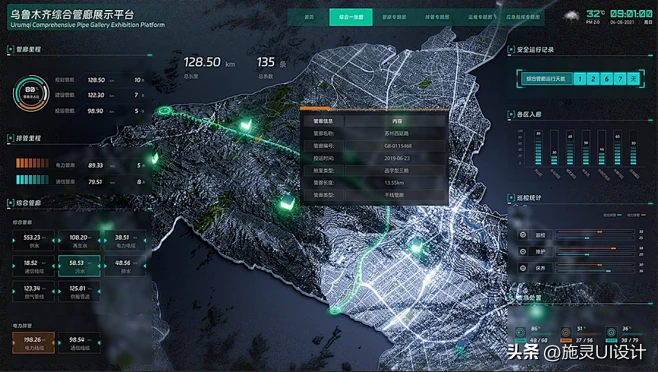Select the 98.90 km mileage row
Screen dimensions: 658x372
pos(100,111)
